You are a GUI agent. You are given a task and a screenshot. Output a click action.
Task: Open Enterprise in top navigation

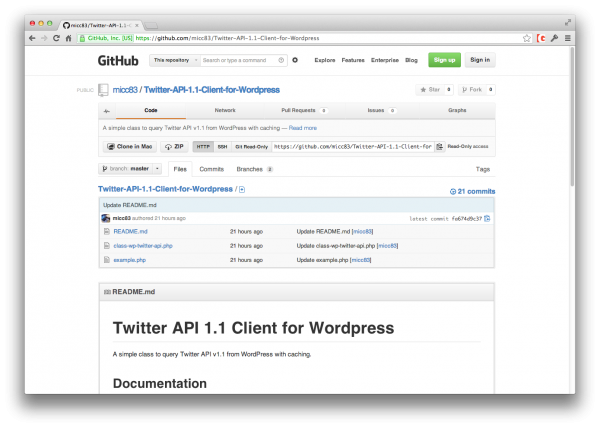pos(385,60)
